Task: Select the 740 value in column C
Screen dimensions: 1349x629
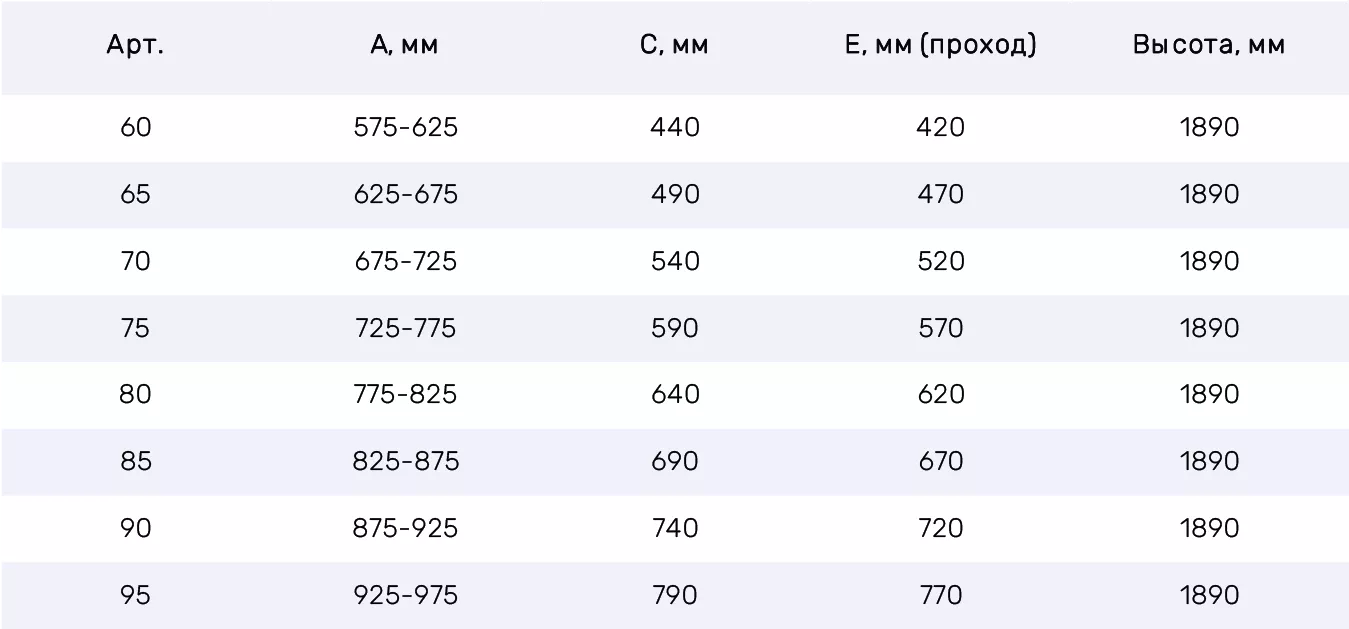Action: (x=675, y=528)
